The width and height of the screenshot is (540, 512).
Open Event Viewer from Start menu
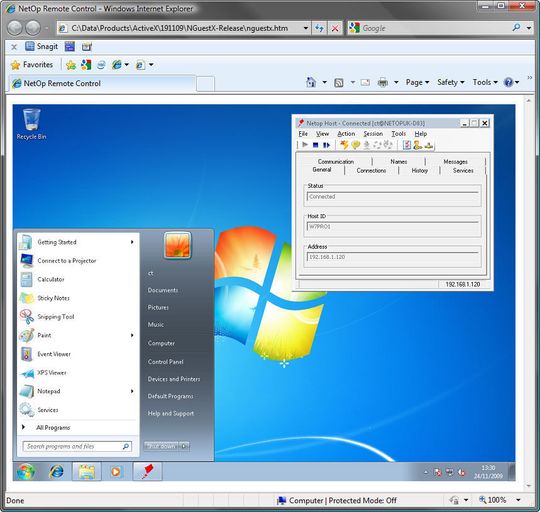tap(54, 354)
